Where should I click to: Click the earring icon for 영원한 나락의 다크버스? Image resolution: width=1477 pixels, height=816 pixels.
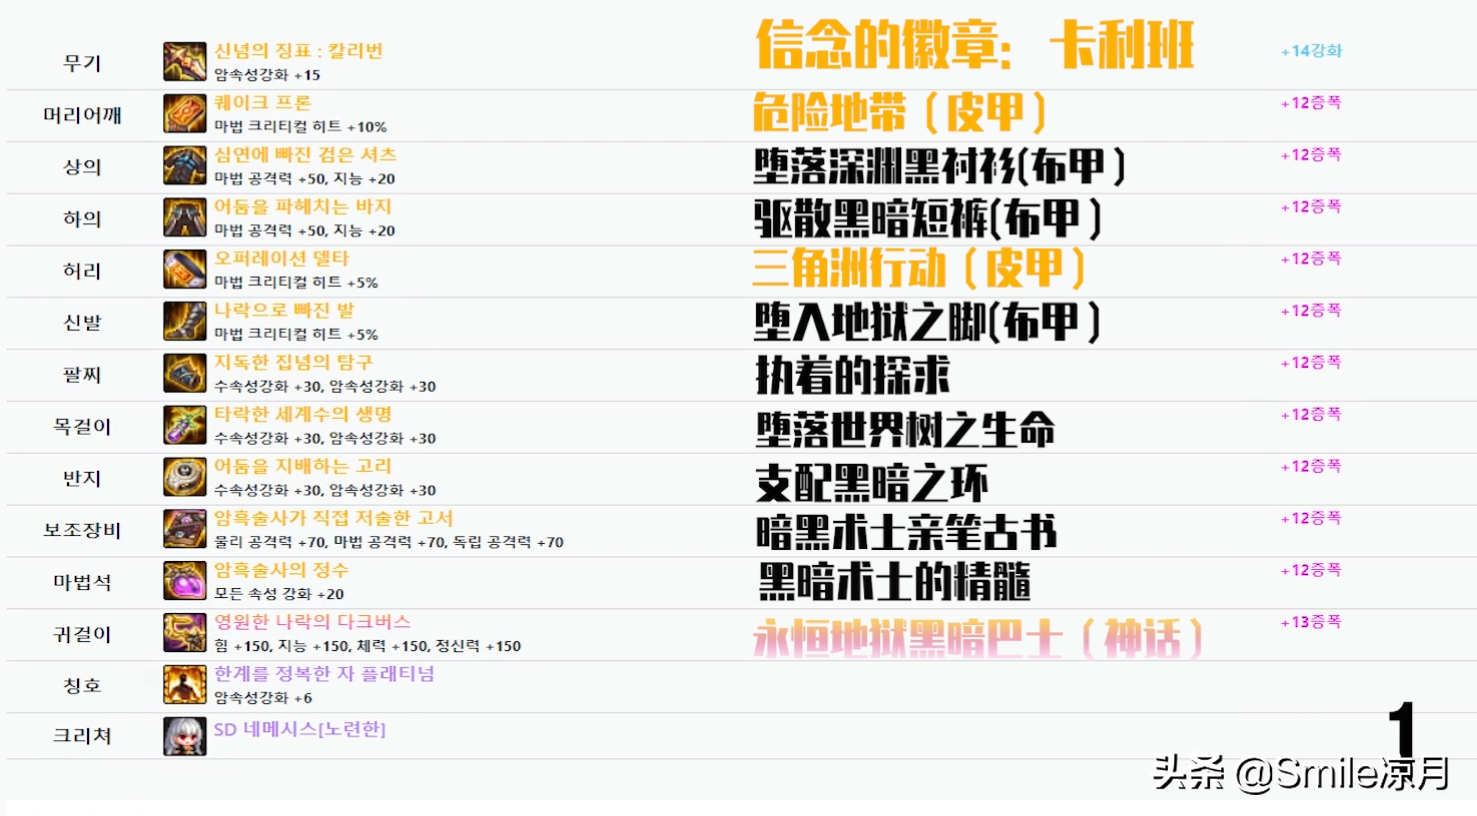185,634
